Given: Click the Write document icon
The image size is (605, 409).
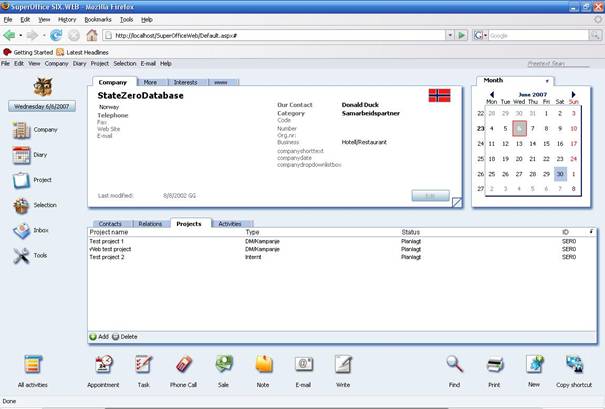Looking at the screenshot, I should [343, 364].
